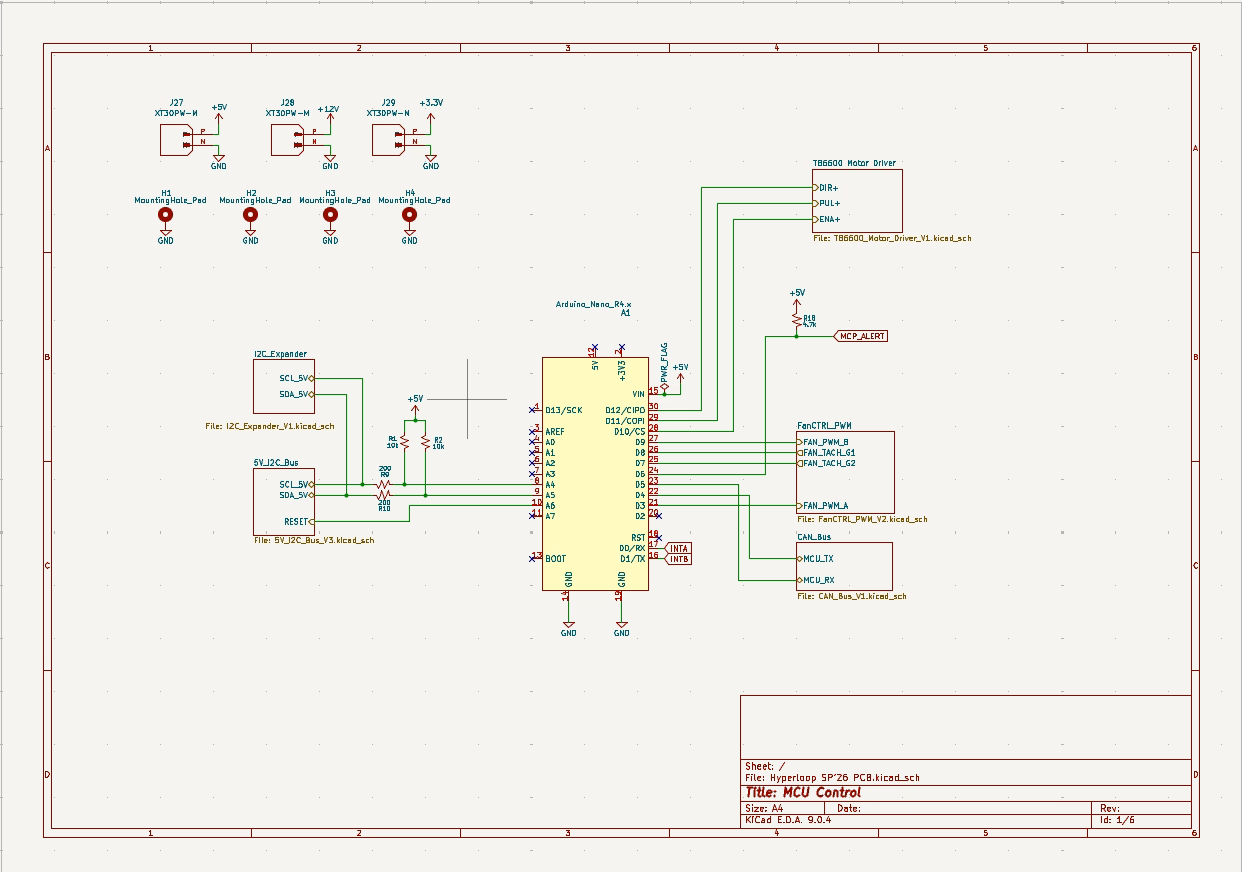Screen dimensions: 1242x872
Task: Click the MCU_RX sheet pin
Action: coord(815,580)
